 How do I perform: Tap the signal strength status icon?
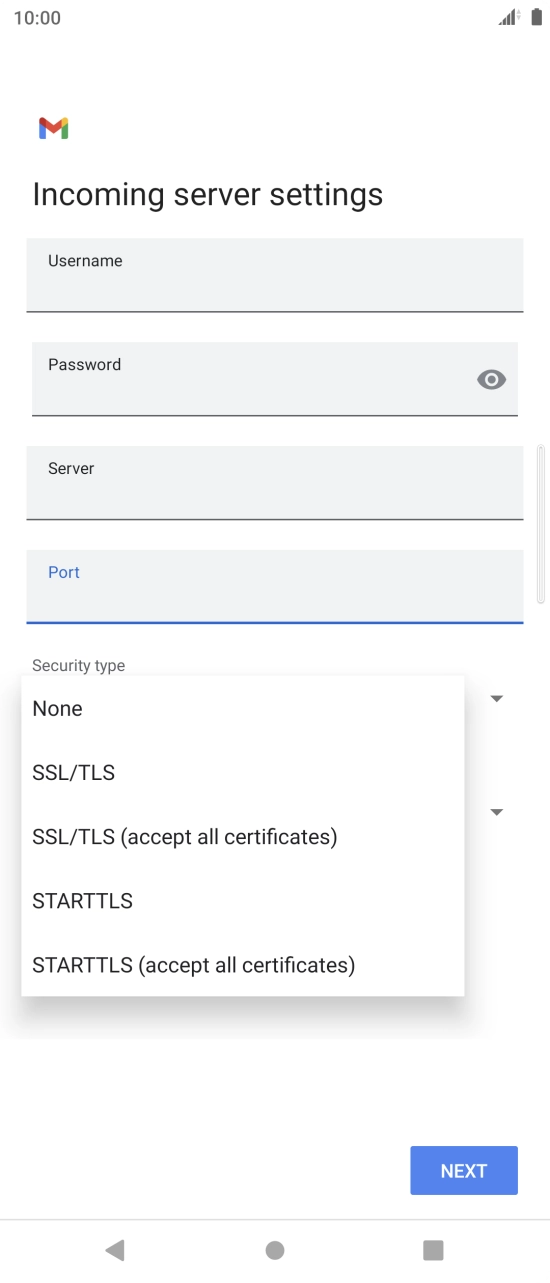point(509,17)
